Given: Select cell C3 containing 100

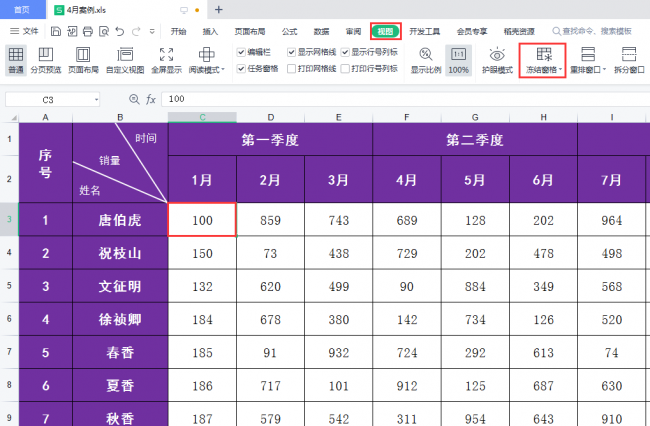Looking at the screenshot, I should 202,220.
